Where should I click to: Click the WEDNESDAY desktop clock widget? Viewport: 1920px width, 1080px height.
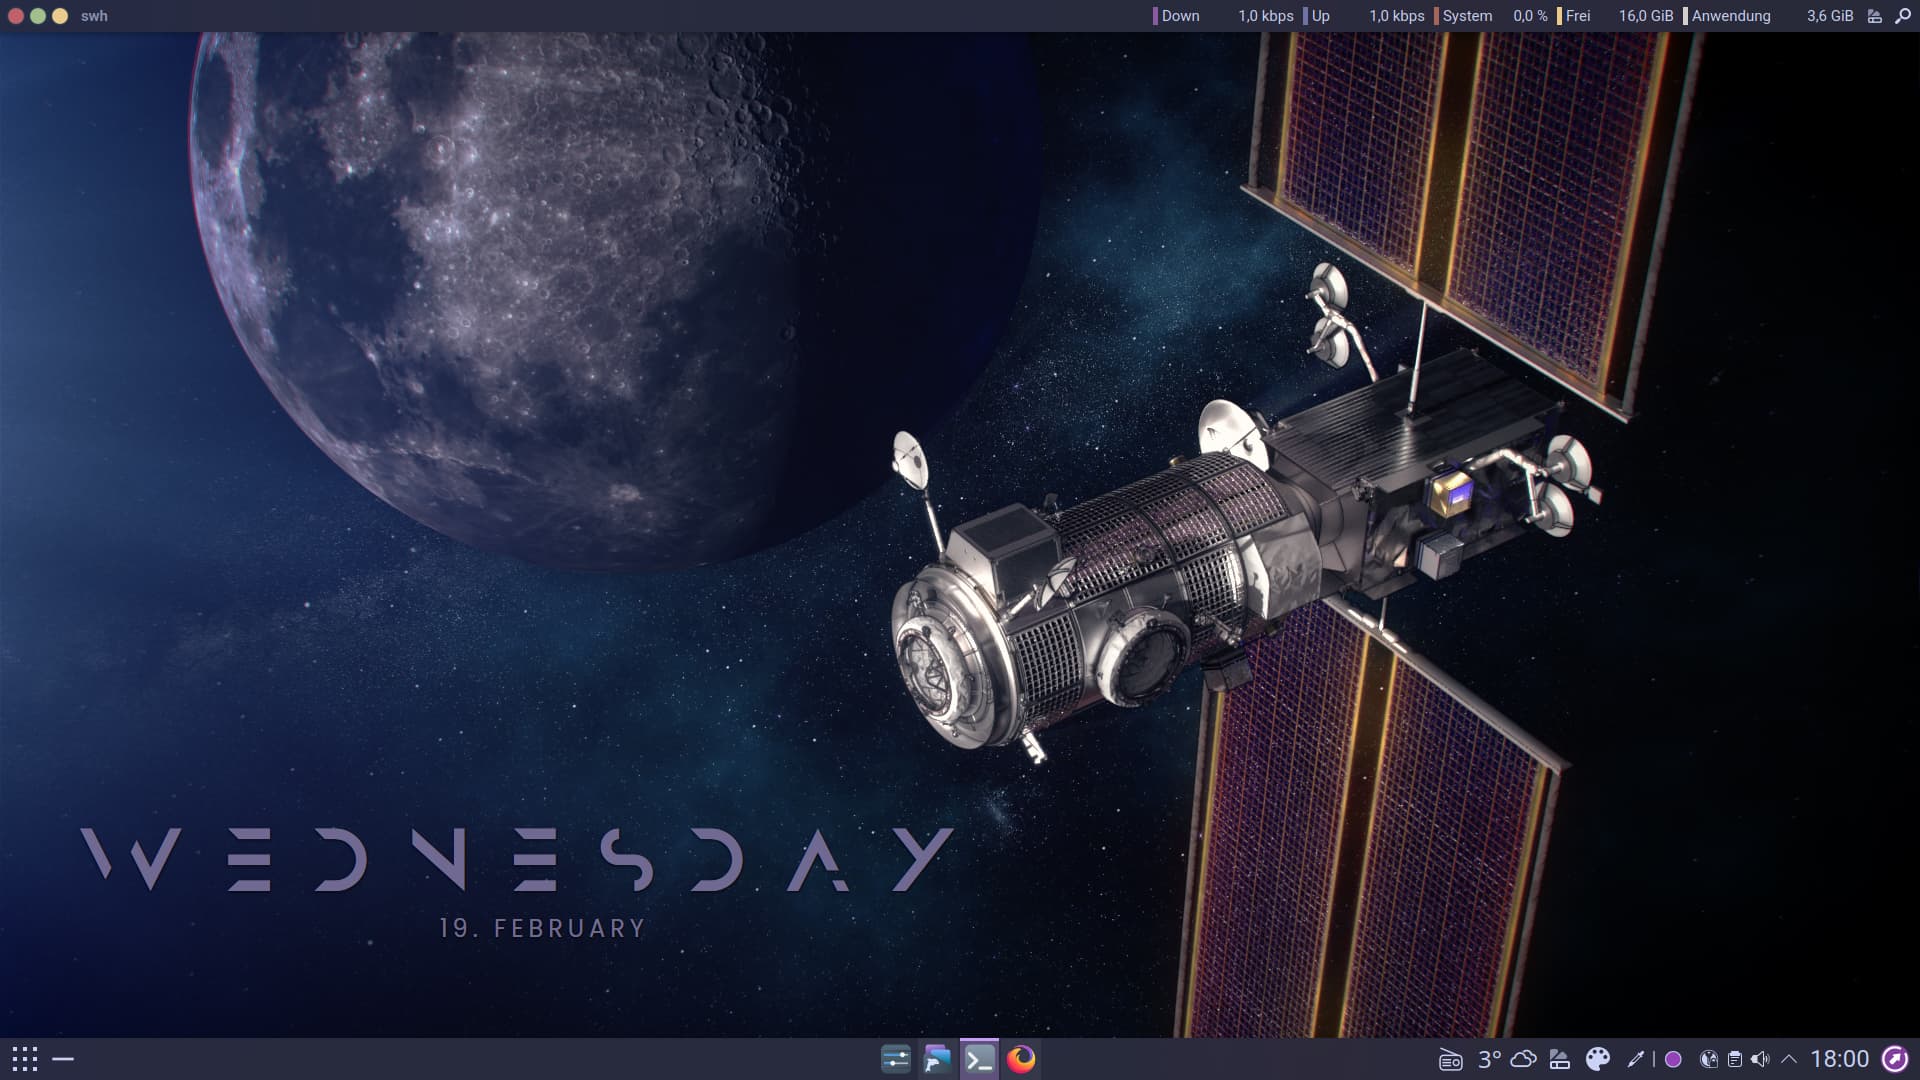click(517, 860)
